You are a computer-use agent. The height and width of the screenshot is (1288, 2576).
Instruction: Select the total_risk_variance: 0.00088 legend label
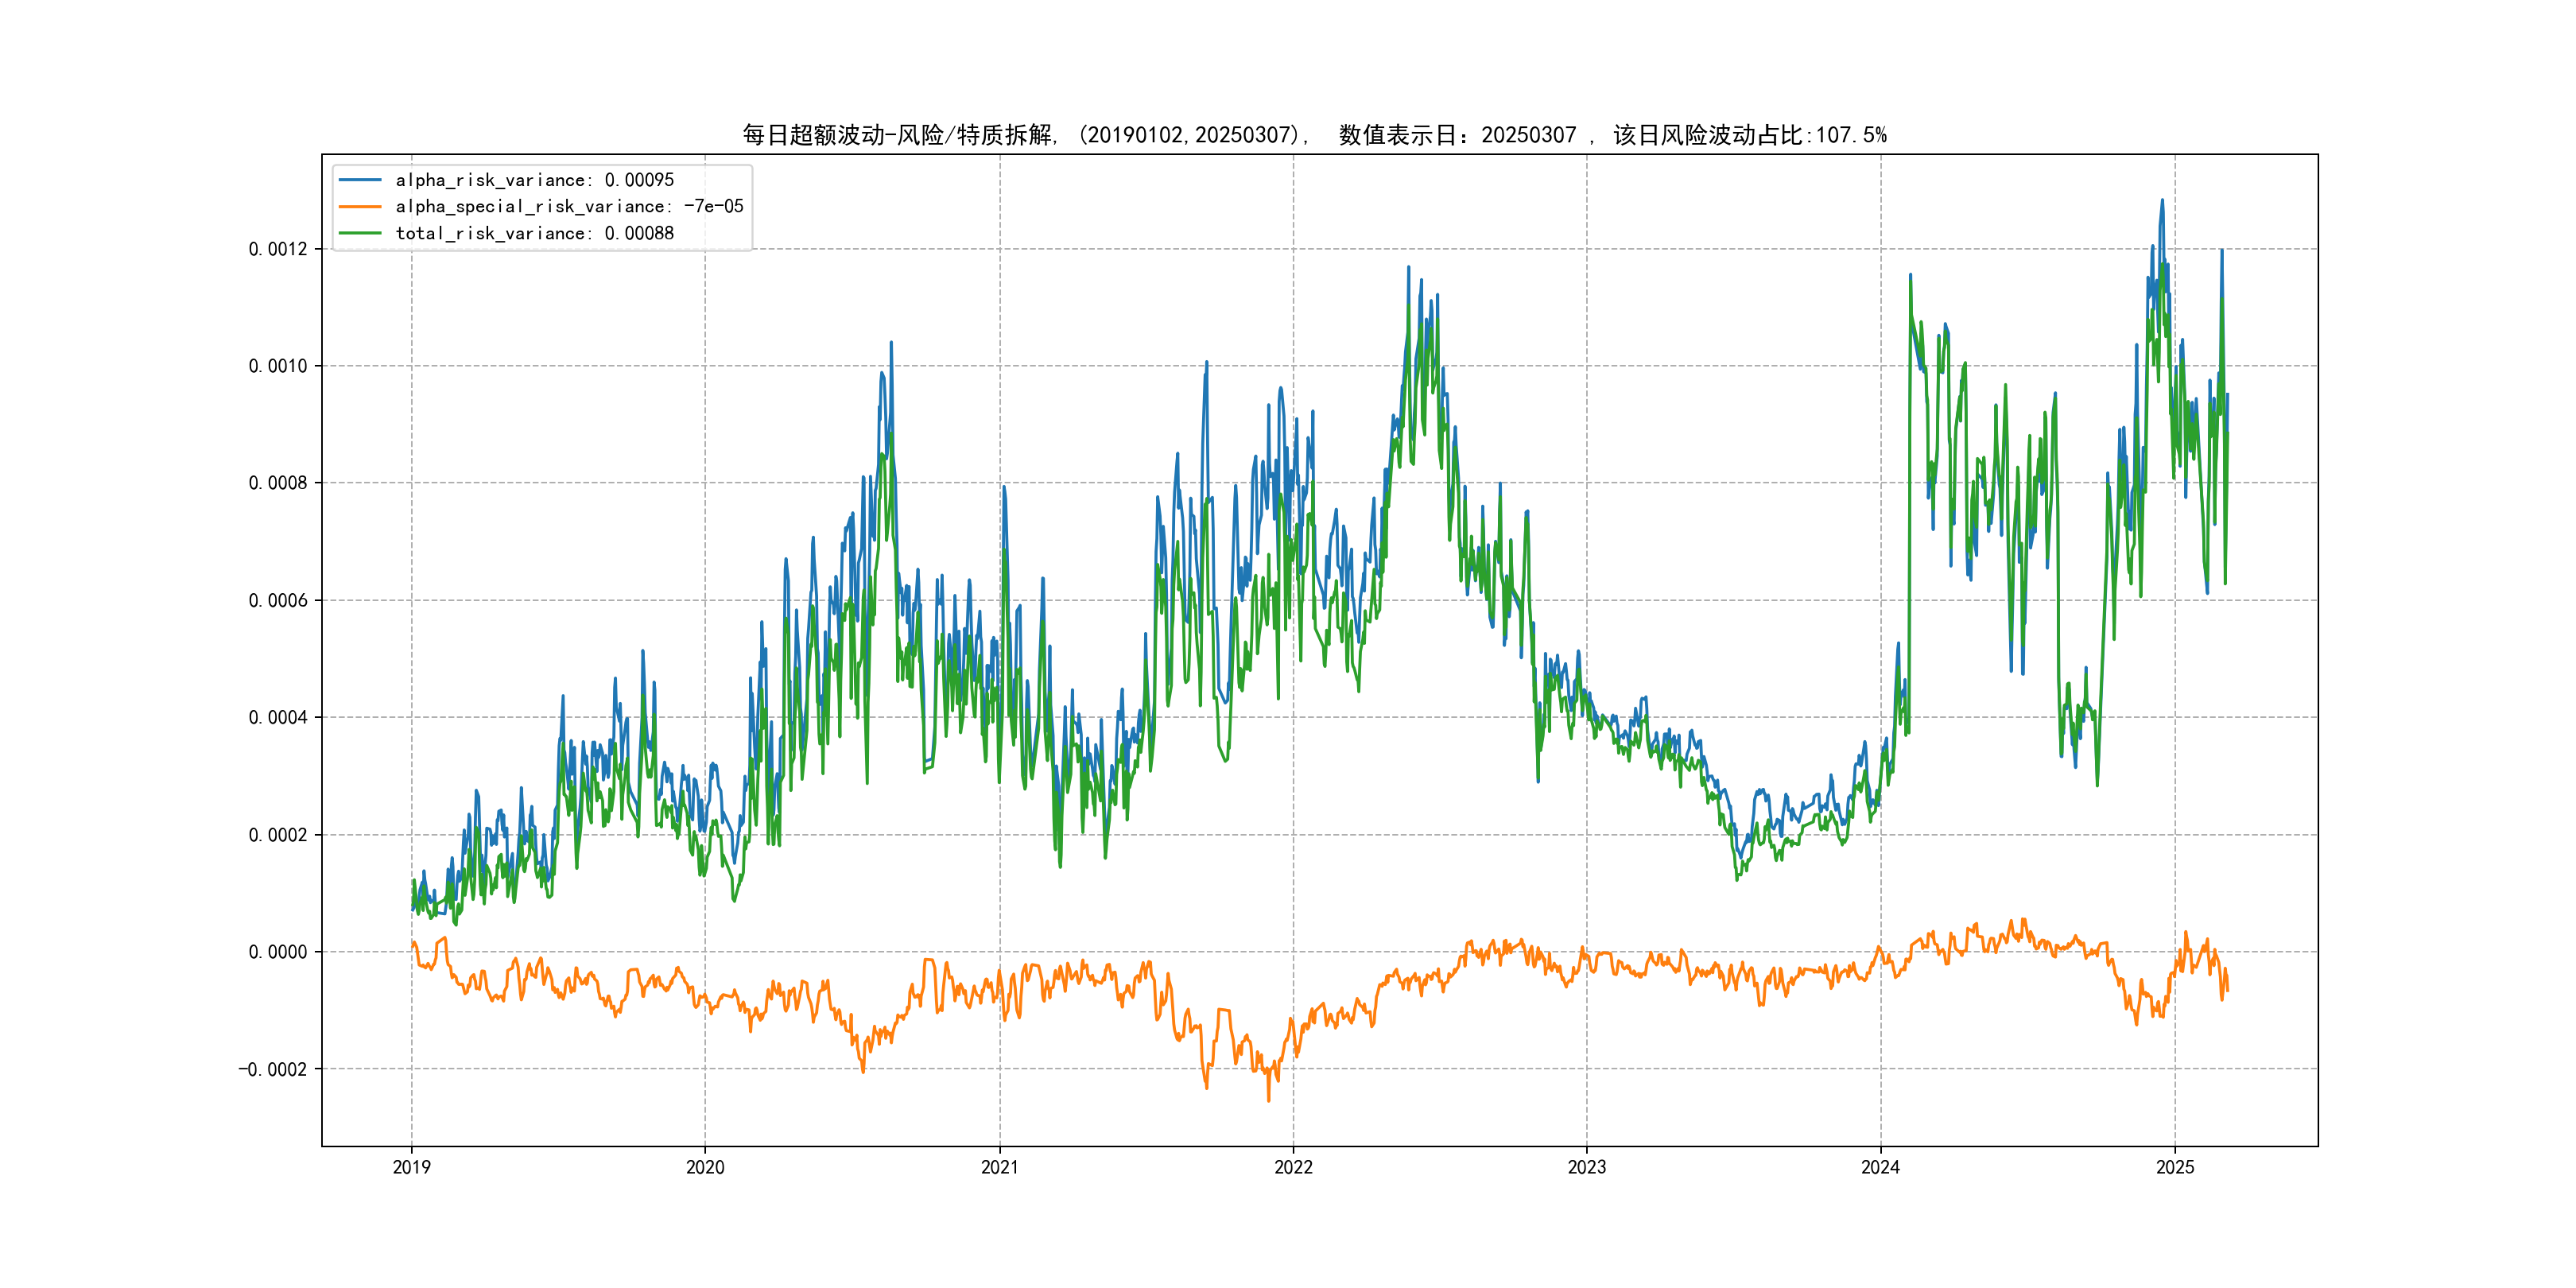coord(534,233)
